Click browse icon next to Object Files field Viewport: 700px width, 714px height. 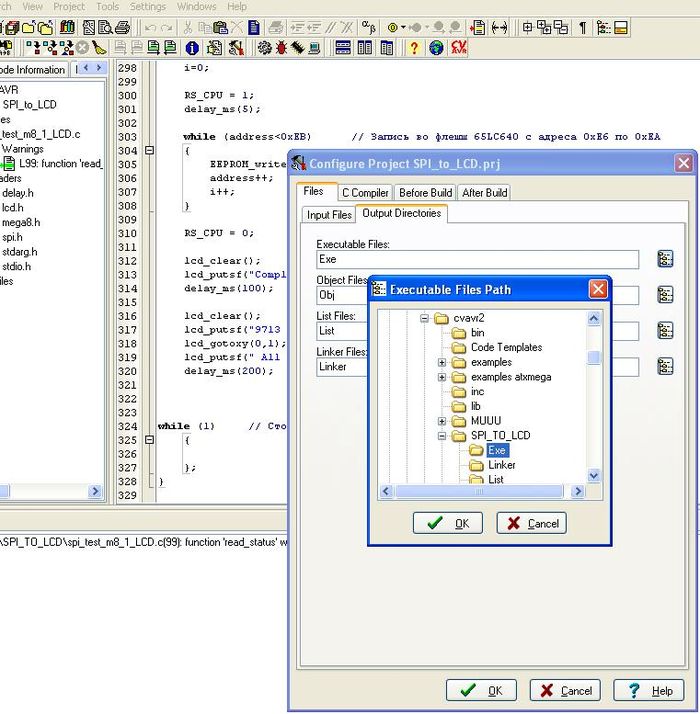(x=665, y=295)
